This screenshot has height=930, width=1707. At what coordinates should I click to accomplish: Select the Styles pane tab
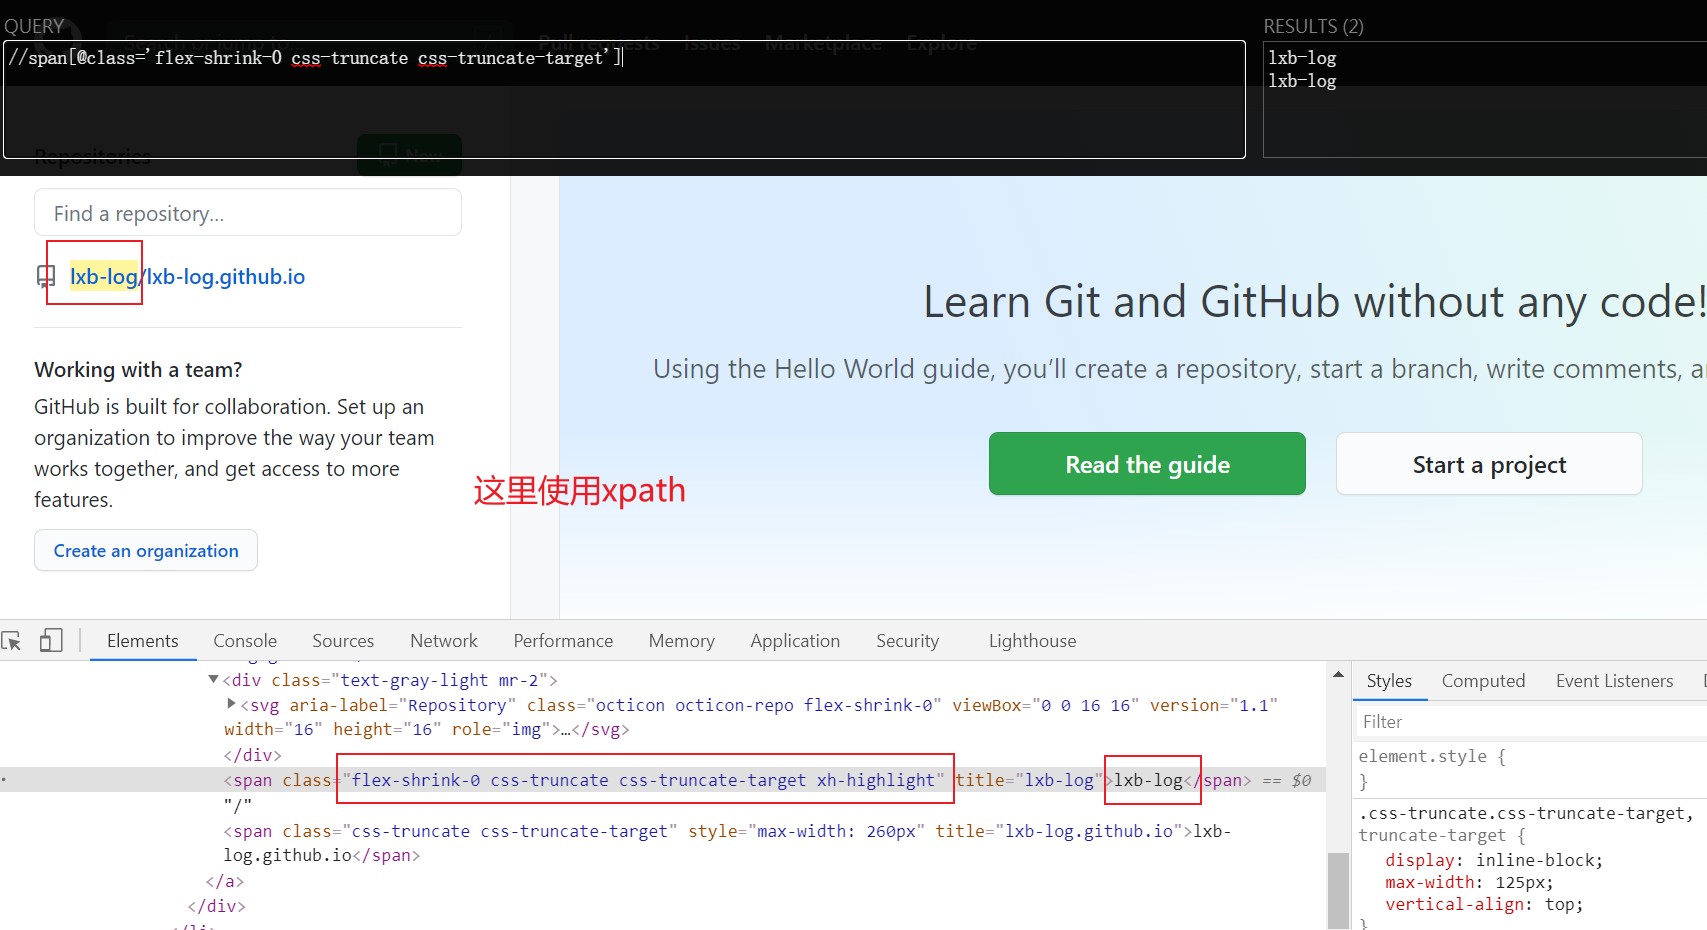(x=1389, y=681)
